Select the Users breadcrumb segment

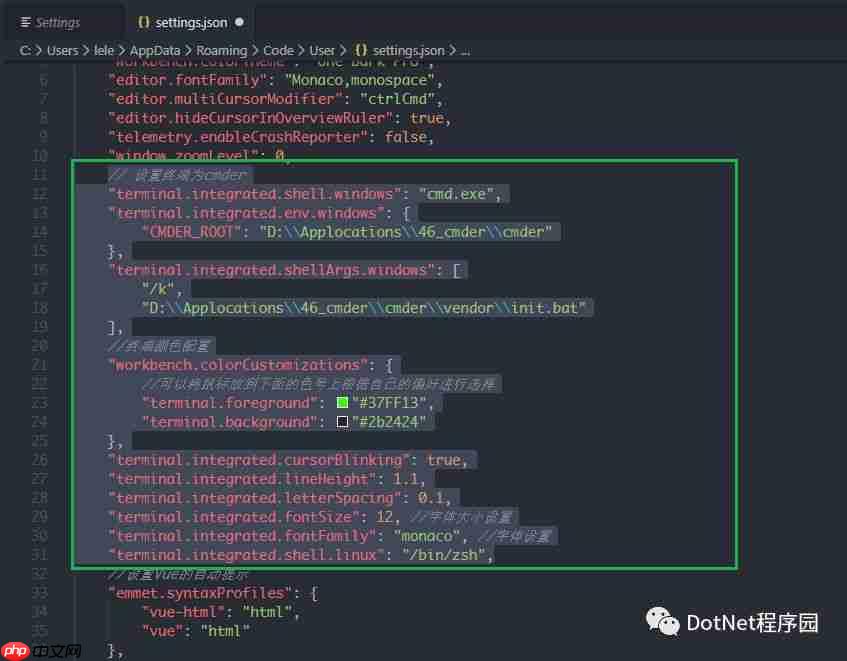coord(63,51)
